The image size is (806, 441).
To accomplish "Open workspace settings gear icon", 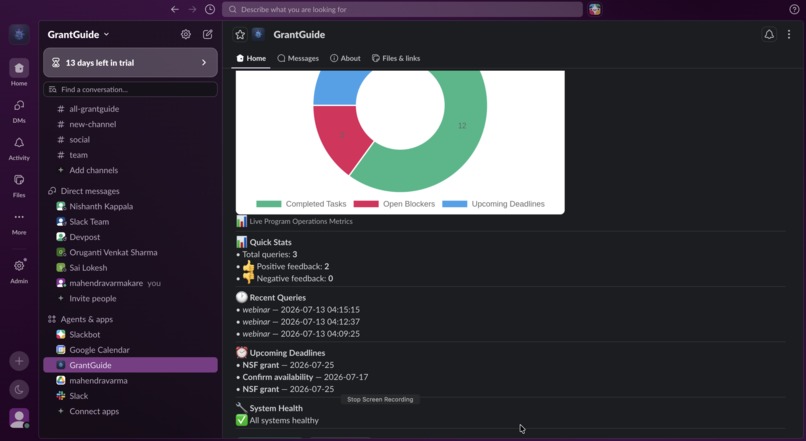I will coord(186,34).
